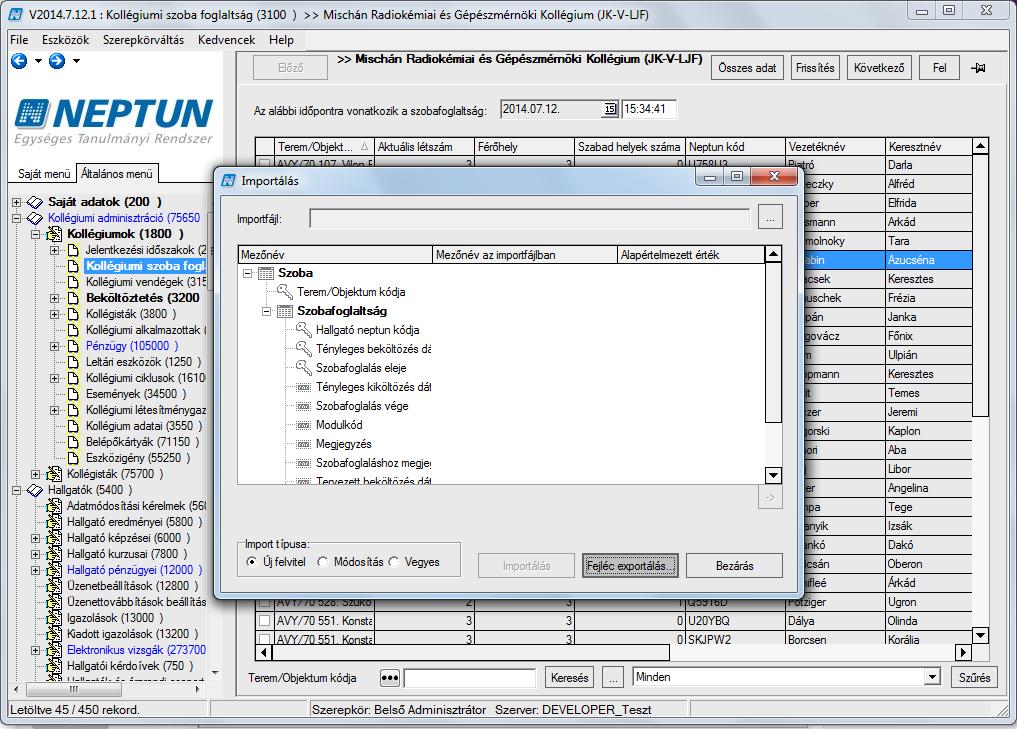1017x729 pixels.
Task: Click icon beside Igazolások (13000)
Action: pyautogui.click(x=54, y=618)
